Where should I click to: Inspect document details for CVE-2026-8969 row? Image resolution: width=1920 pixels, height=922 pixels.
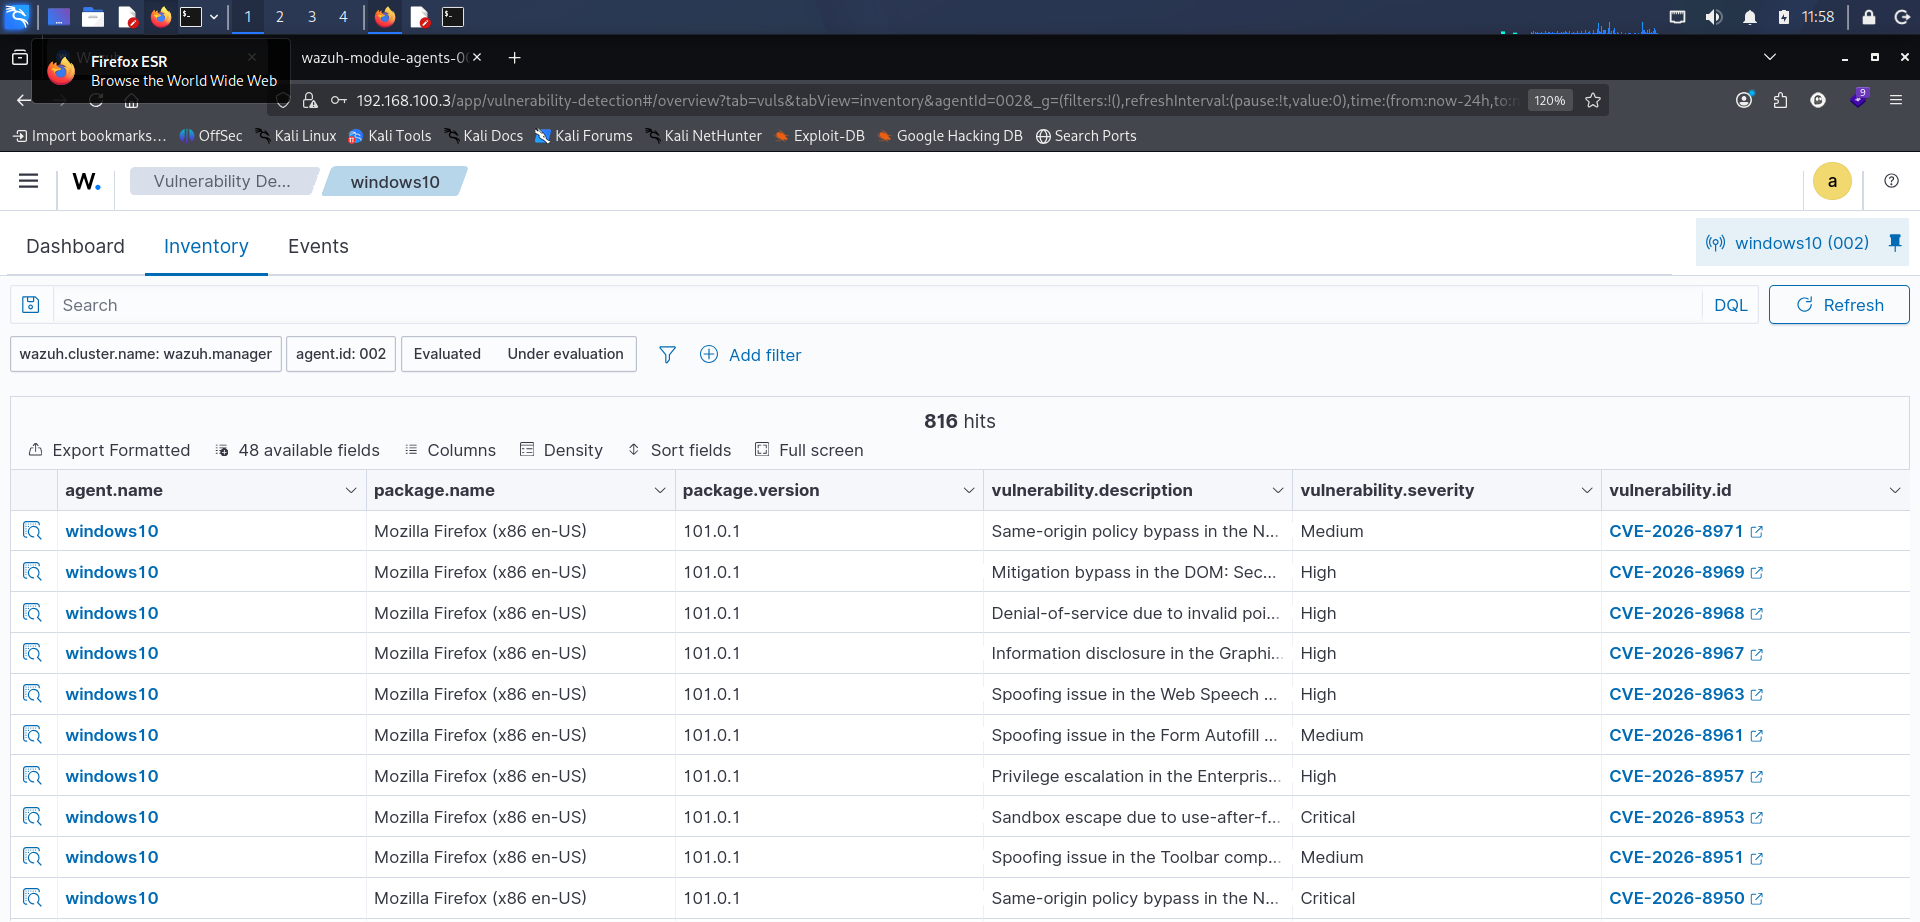point(32,572)
